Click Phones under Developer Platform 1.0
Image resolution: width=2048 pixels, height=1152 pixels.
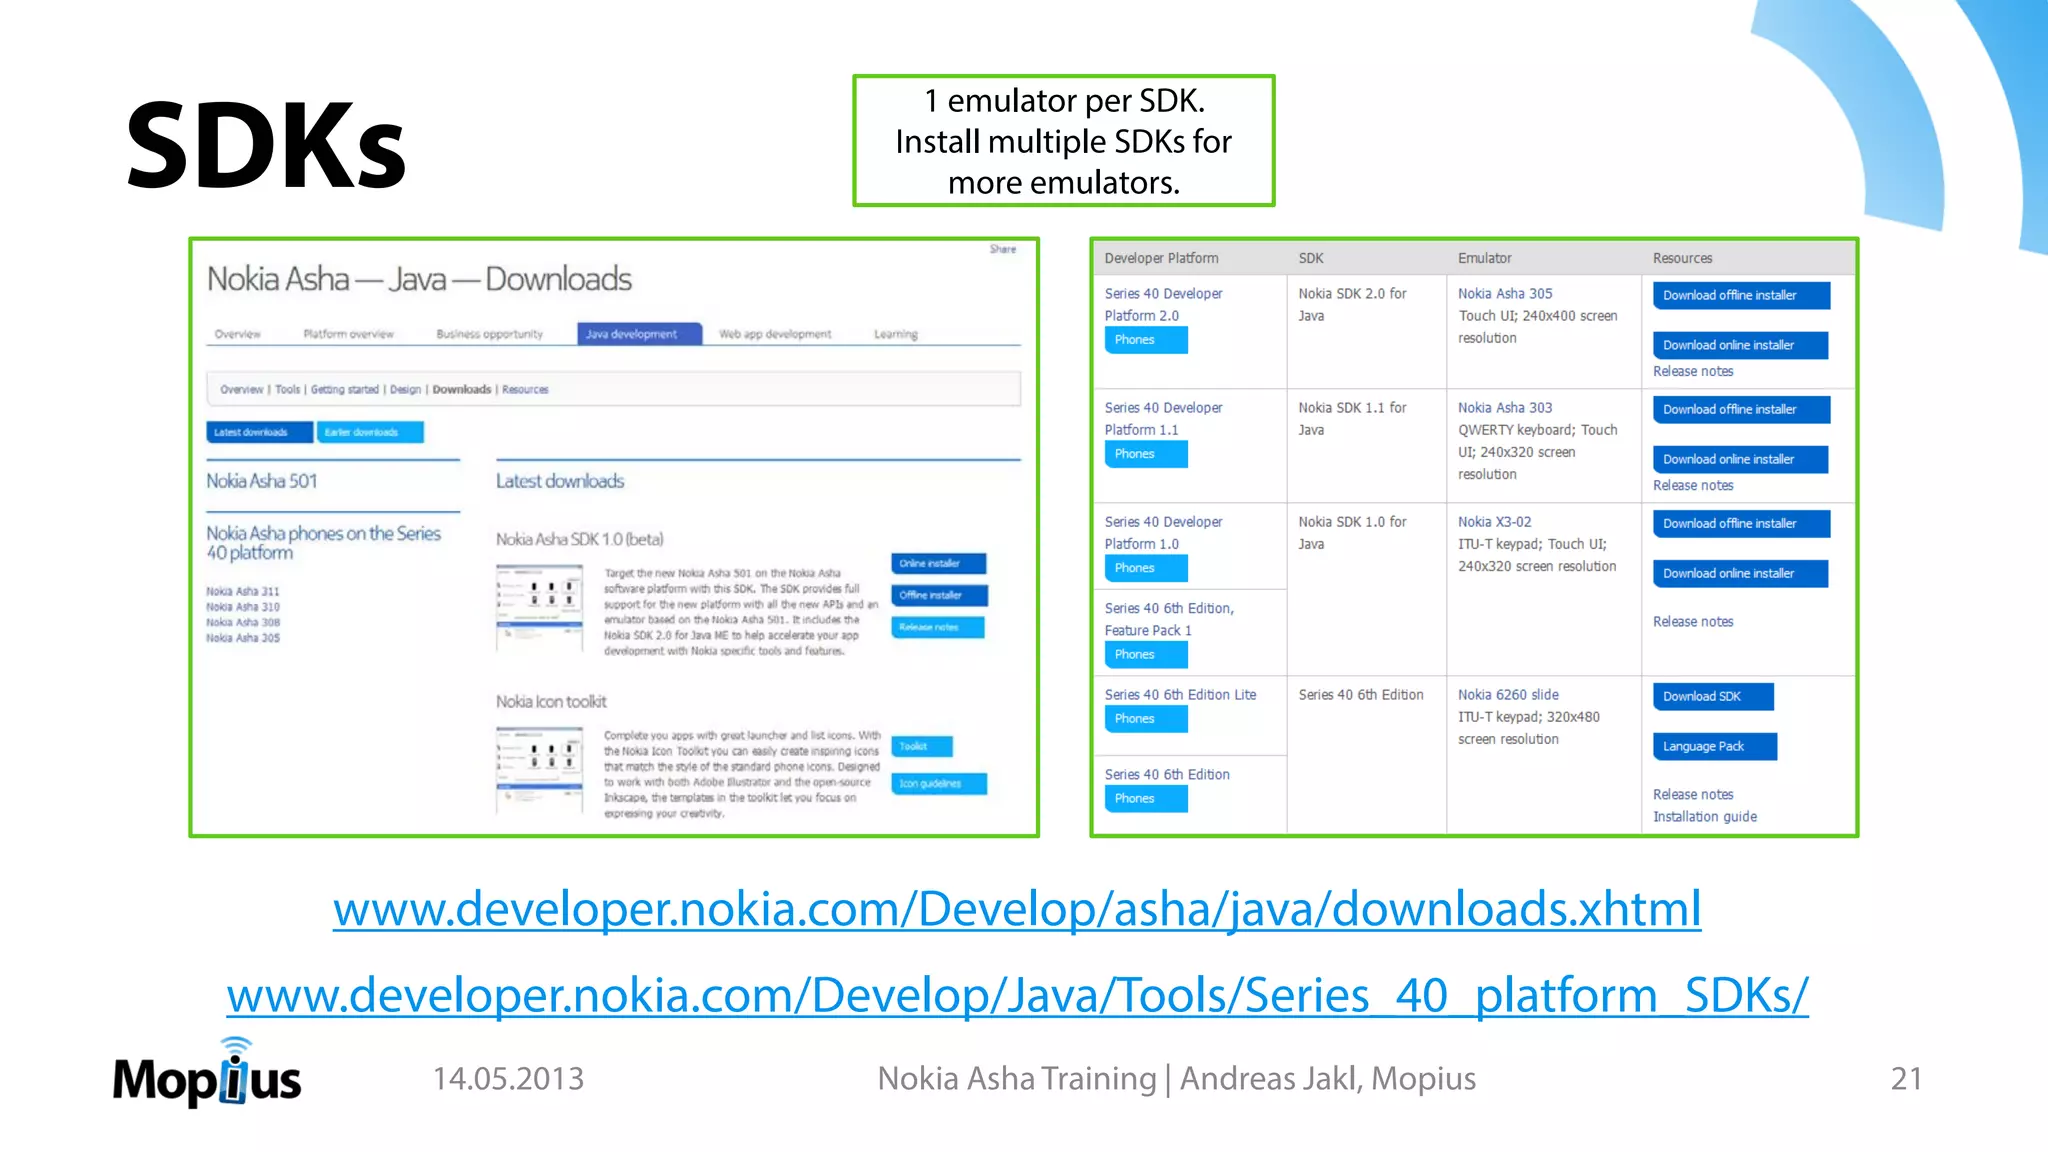pos(1146,568)
